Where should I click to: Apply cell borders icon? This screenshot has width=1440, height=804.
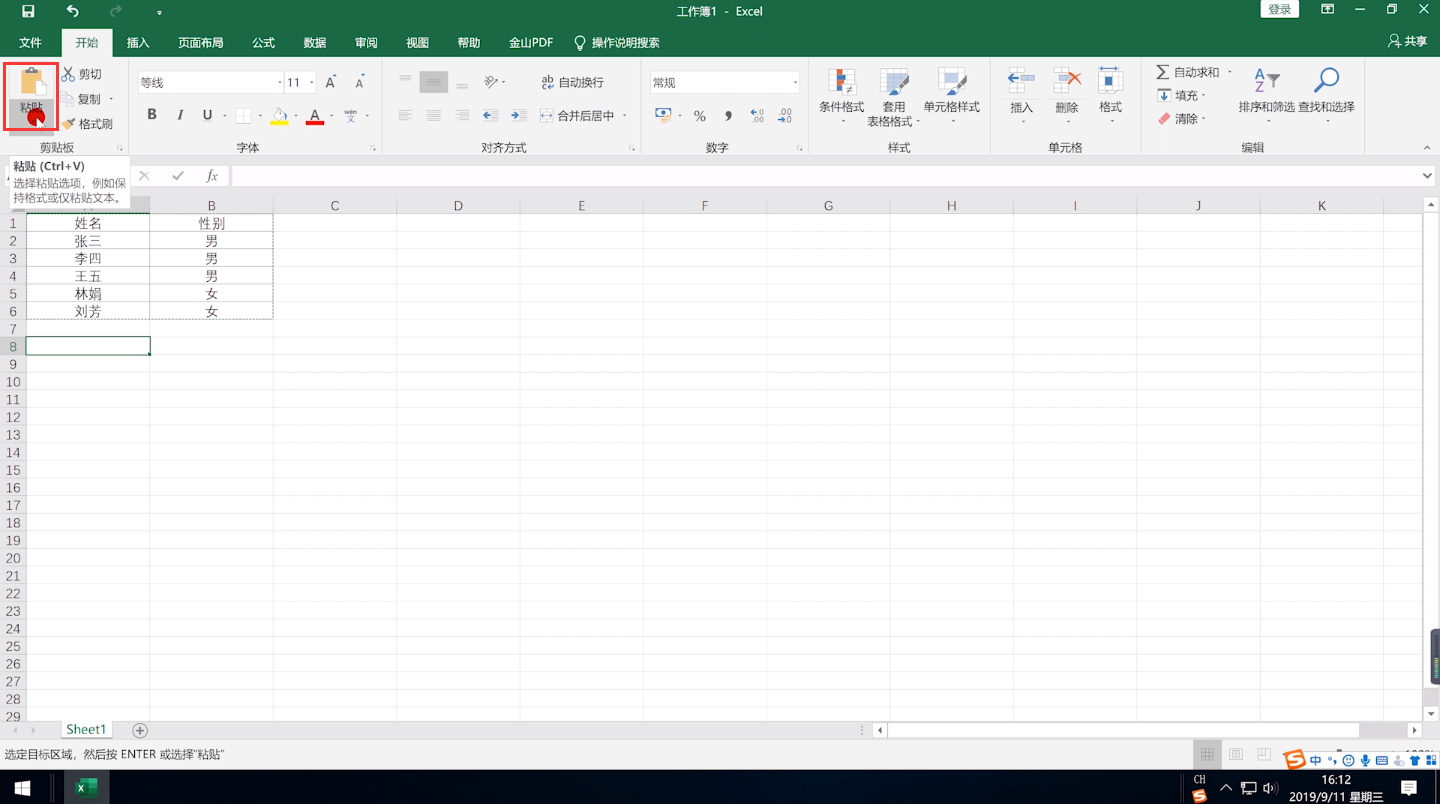click(x=243, y=116)
